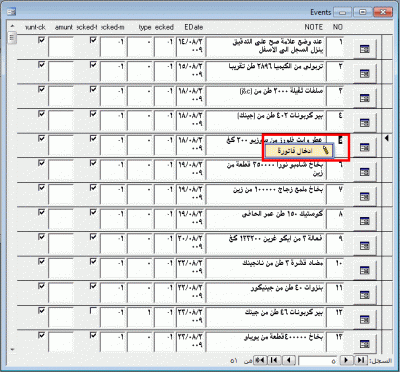Click the NOTE field of record 10
Image resolution: width=400 pixels, height=372 pixels.
pyautogui.click(x=265, y=268)
